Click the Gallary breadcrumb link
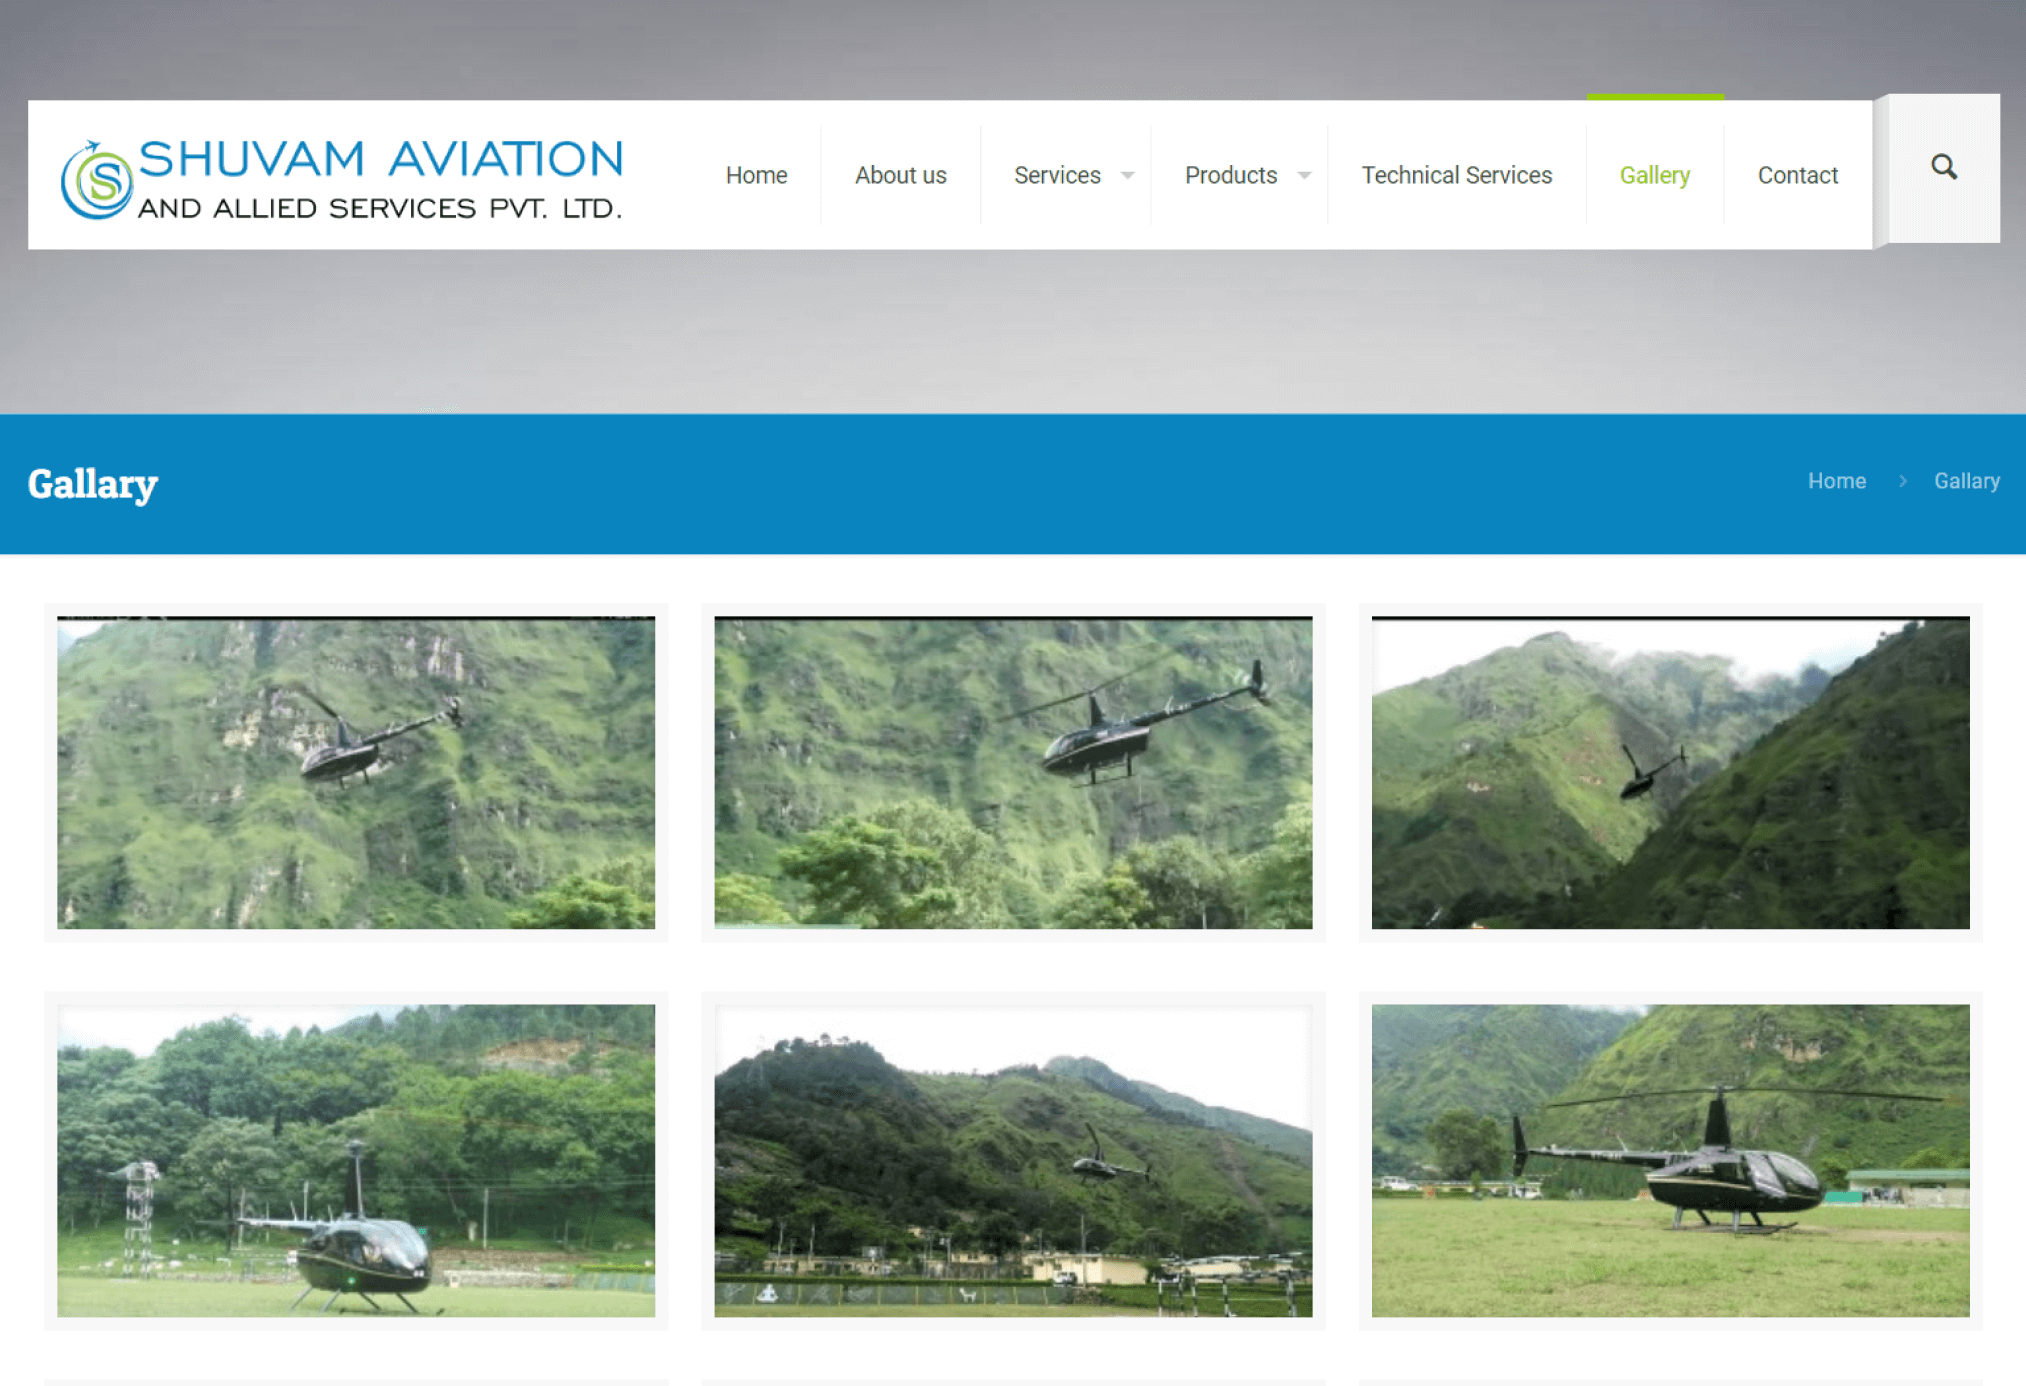 tap(1966, 481)
